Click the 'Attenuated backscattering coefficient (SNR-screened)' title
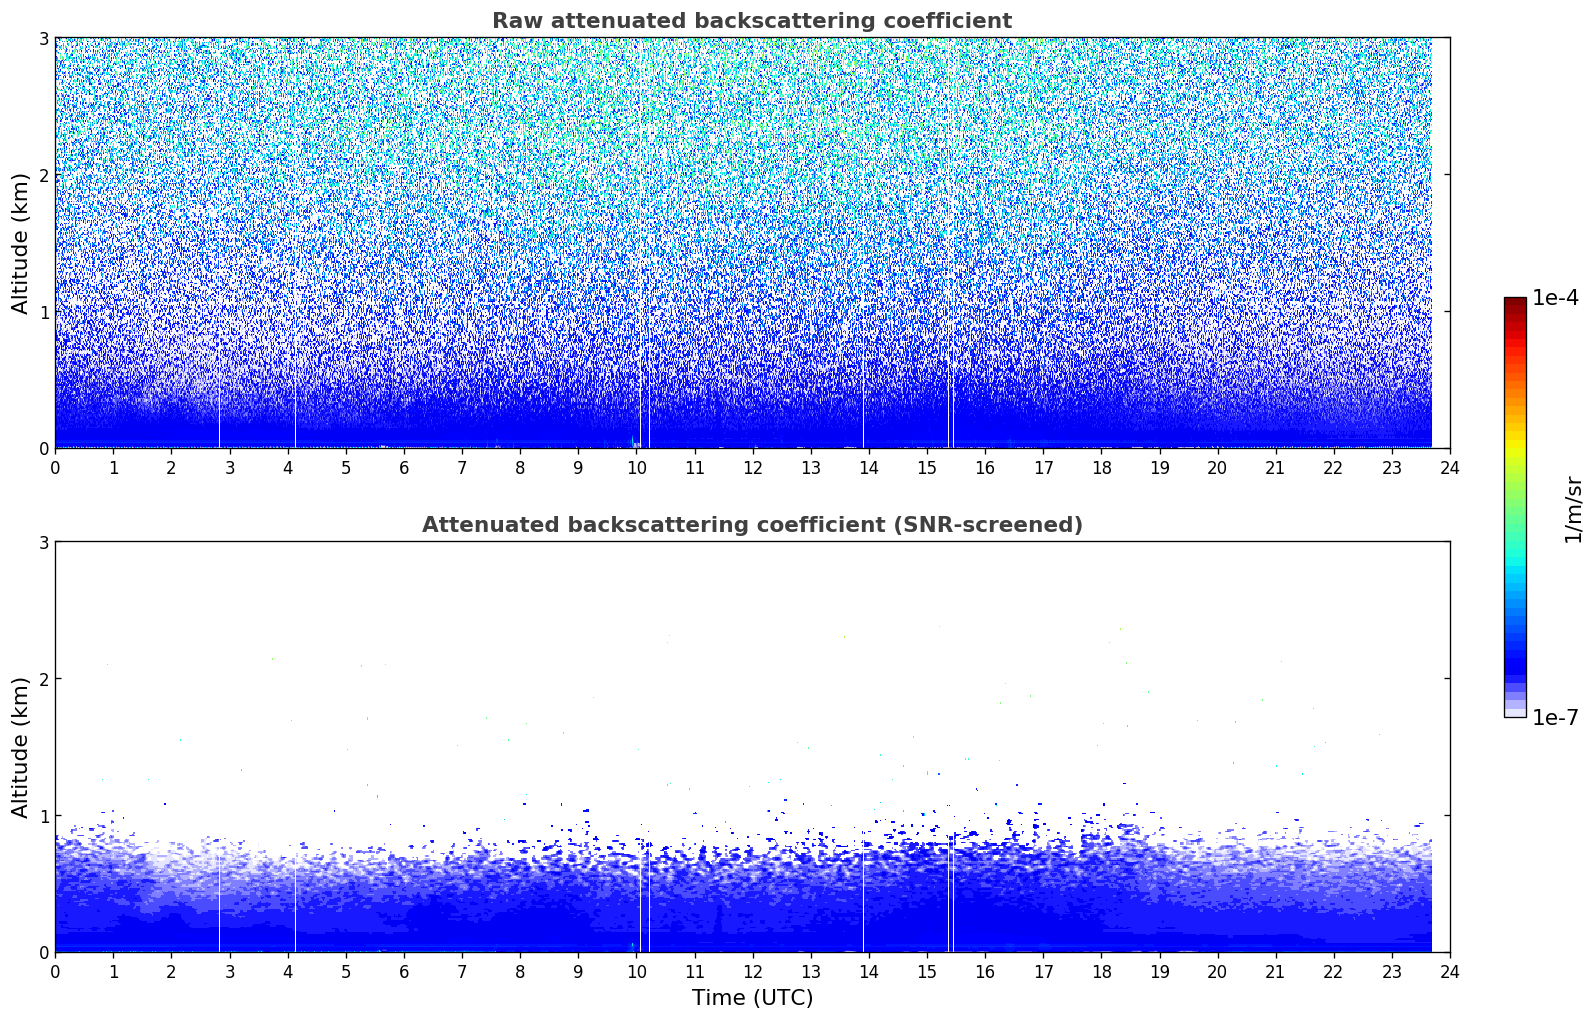The image size is (1595, 1020). click(x=751, y=525)
